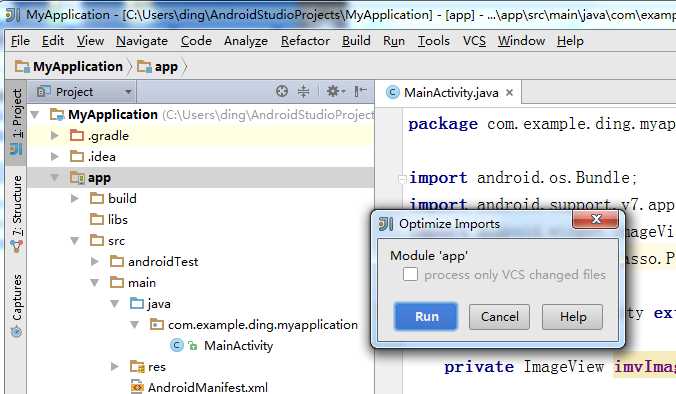Open the Edit menu

(x=53, y=41)
